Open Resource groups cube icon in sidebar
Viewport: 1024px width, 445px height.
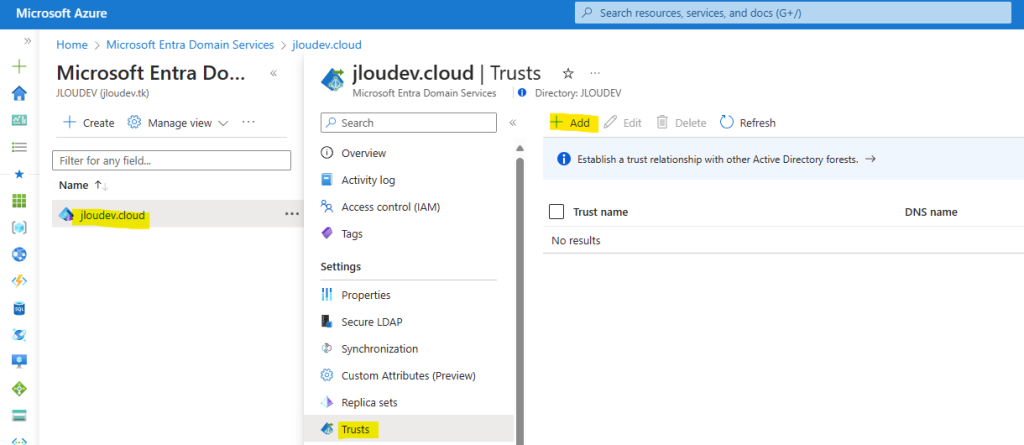(x=20, y=227)
